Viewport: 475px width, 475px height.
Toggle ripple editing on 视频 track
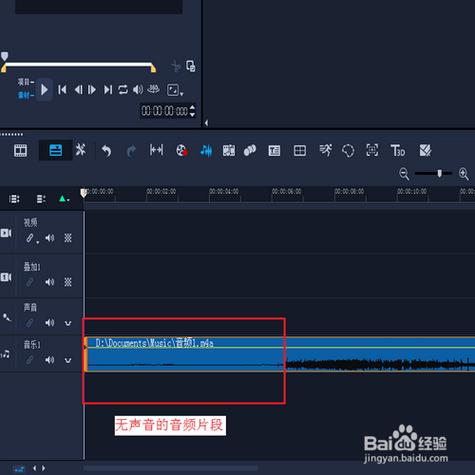click(x=30, y=238)
